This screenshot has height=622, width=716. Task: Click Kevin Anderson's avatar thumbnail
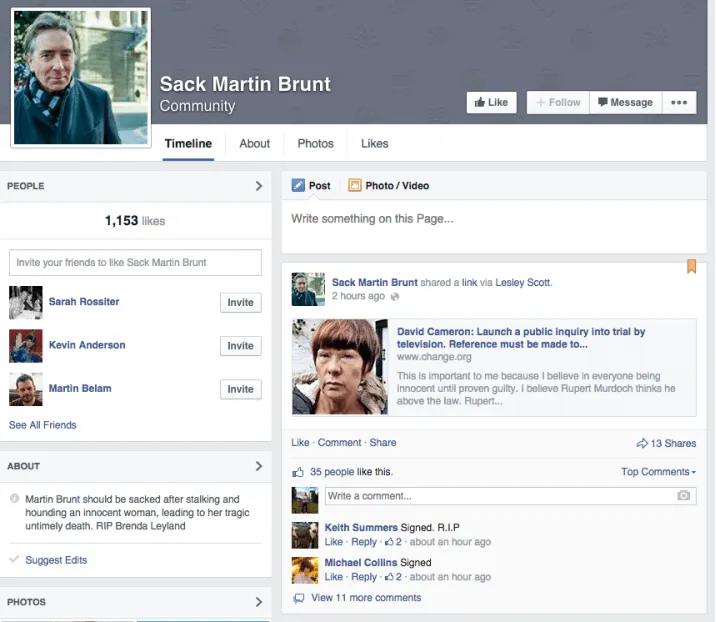pyautogui.click(x=26, y=346)
